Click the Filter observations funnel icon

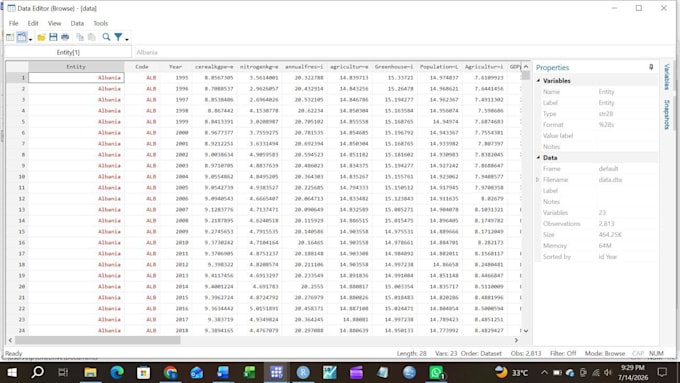coord(118,37)
